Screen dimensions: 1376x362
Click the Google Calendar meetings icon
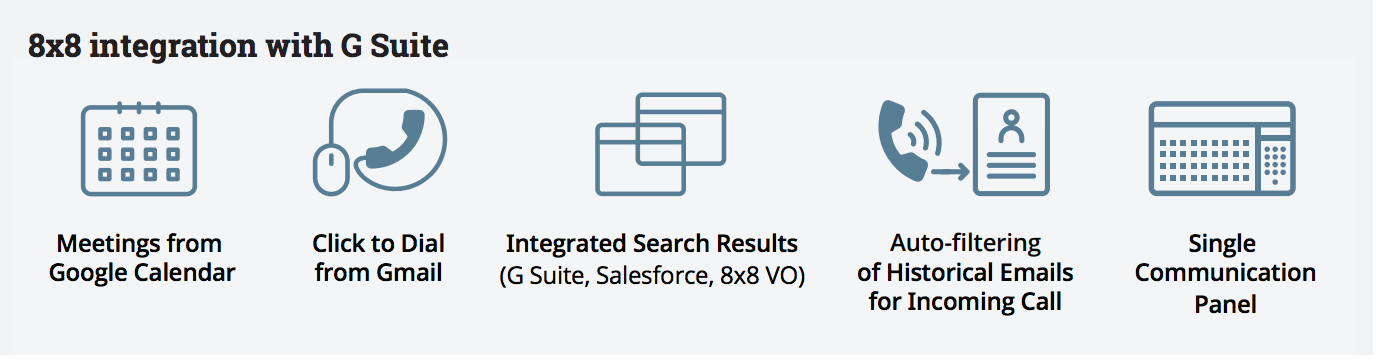pos(139,148)
